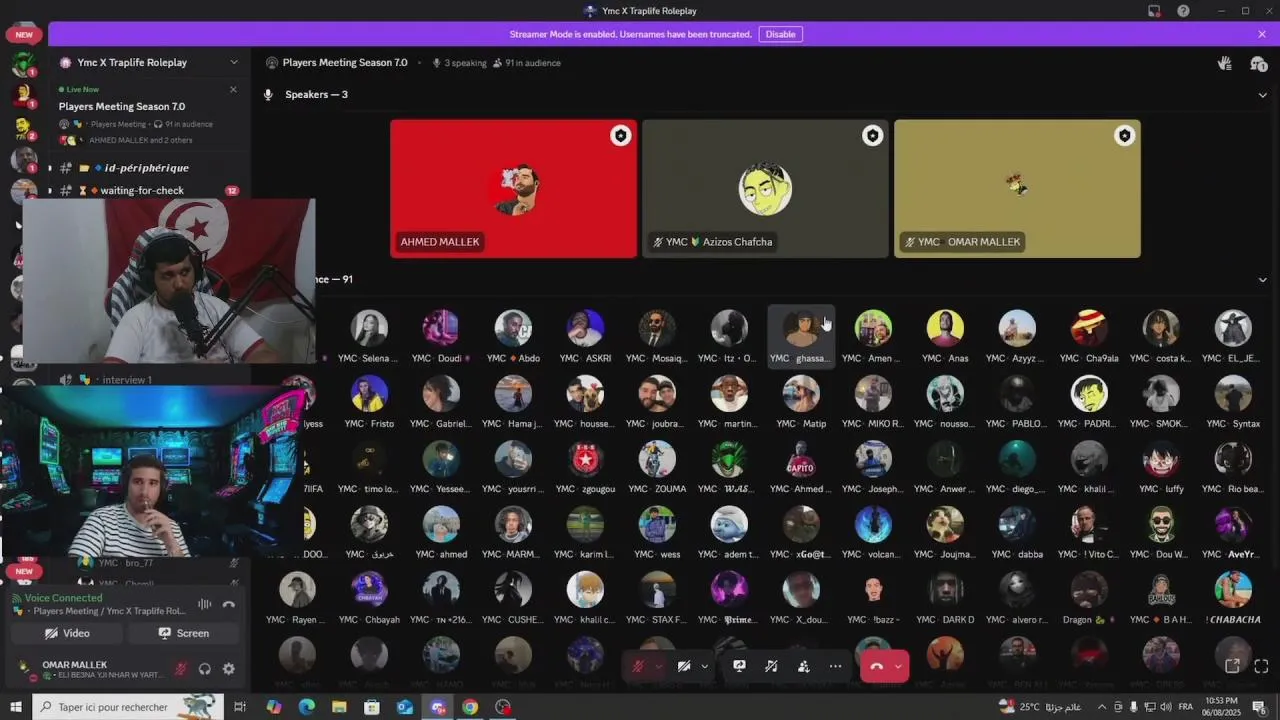Screen dimensions: 1280x720
Task: Click the moderator badge on AHMED MALLEK tile
Action: [621, 136]
